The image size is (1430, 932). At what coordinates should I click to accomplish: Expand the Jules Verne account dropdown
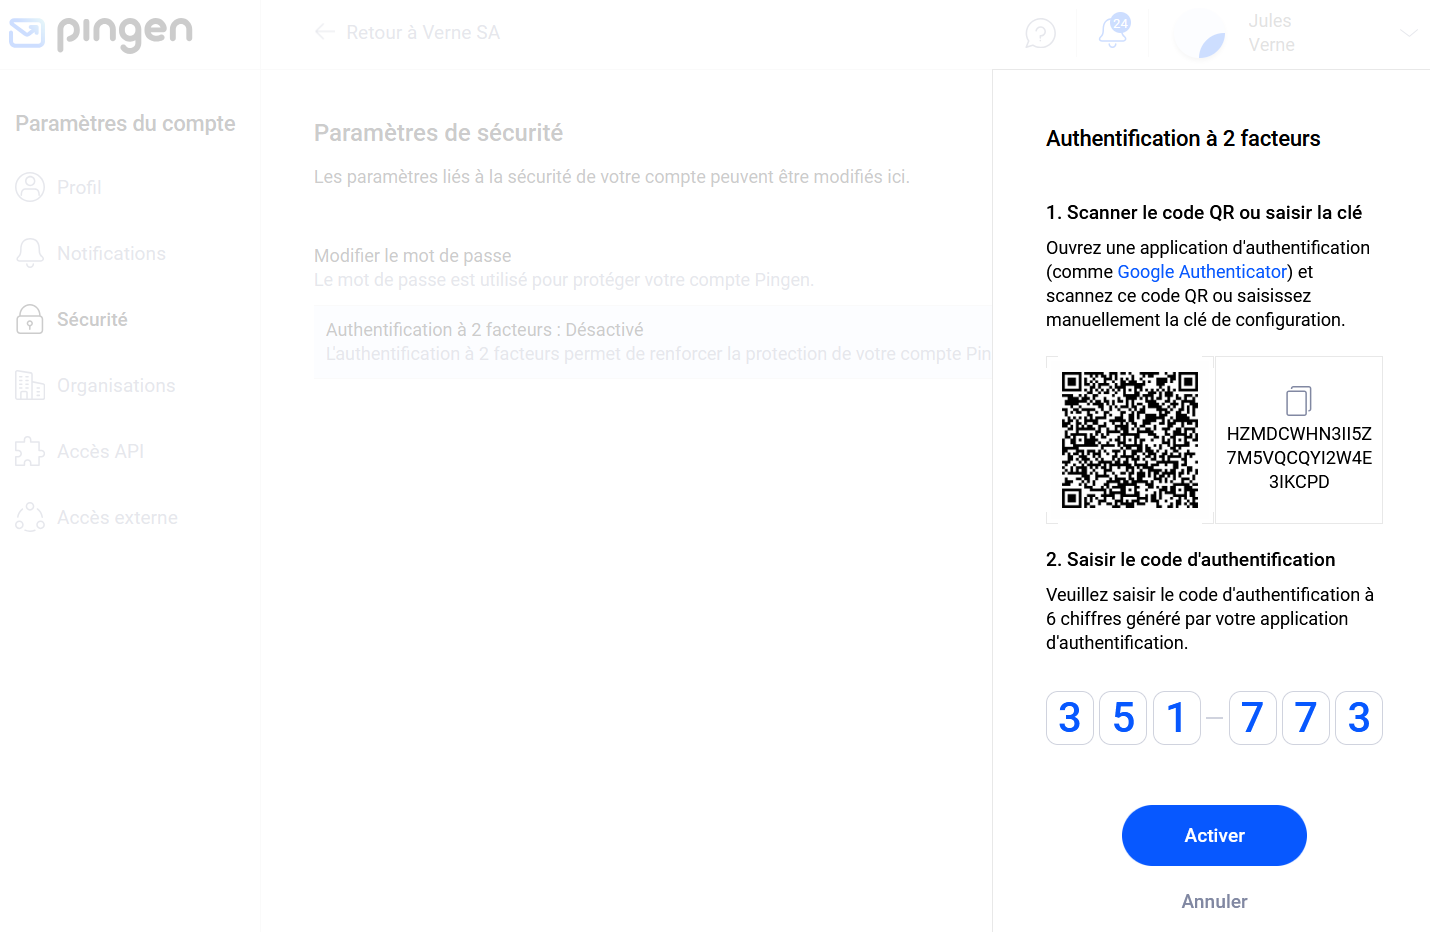(1409, 33)
